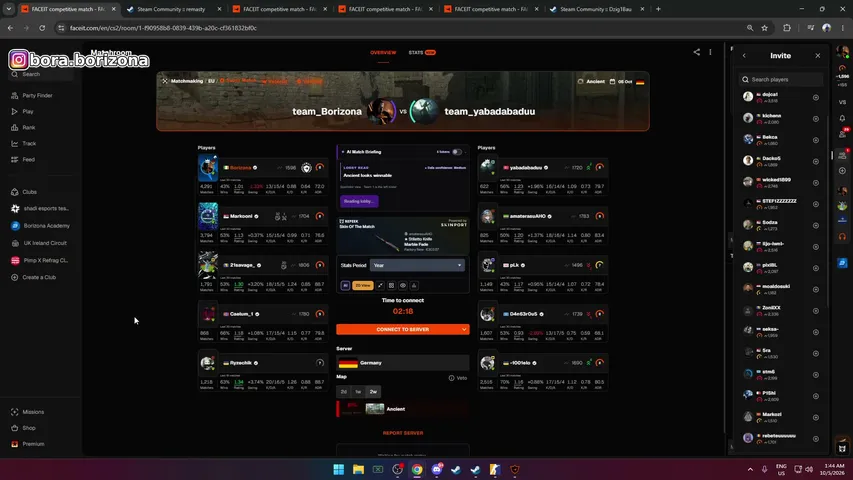Open the map Veto info
The width and height of the screenshot is (853, 480).
tap(458, 378)
